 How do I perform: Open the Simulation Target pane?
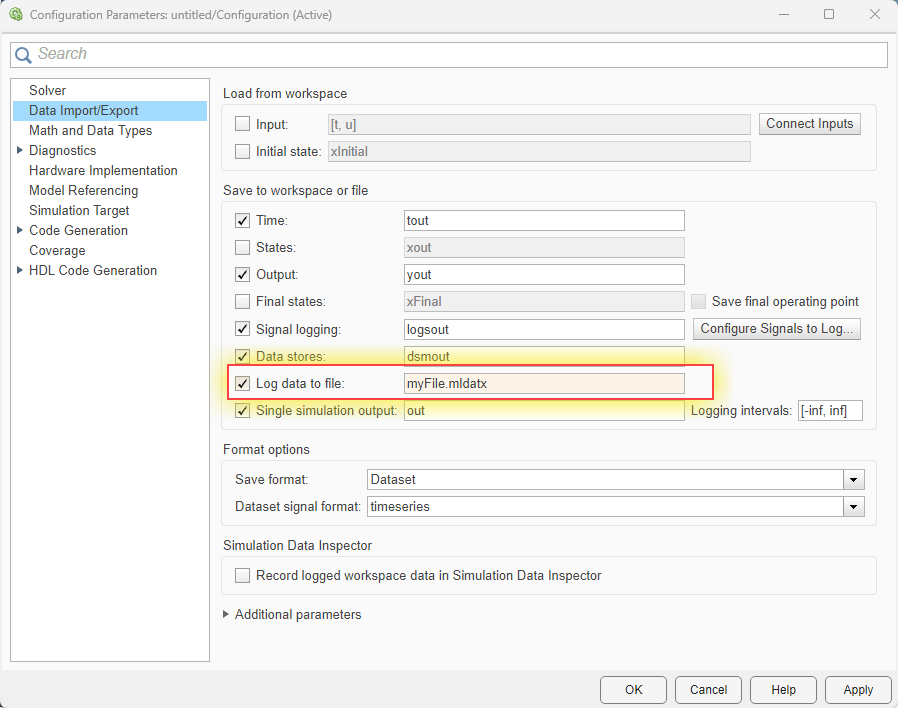pos(79,210)
